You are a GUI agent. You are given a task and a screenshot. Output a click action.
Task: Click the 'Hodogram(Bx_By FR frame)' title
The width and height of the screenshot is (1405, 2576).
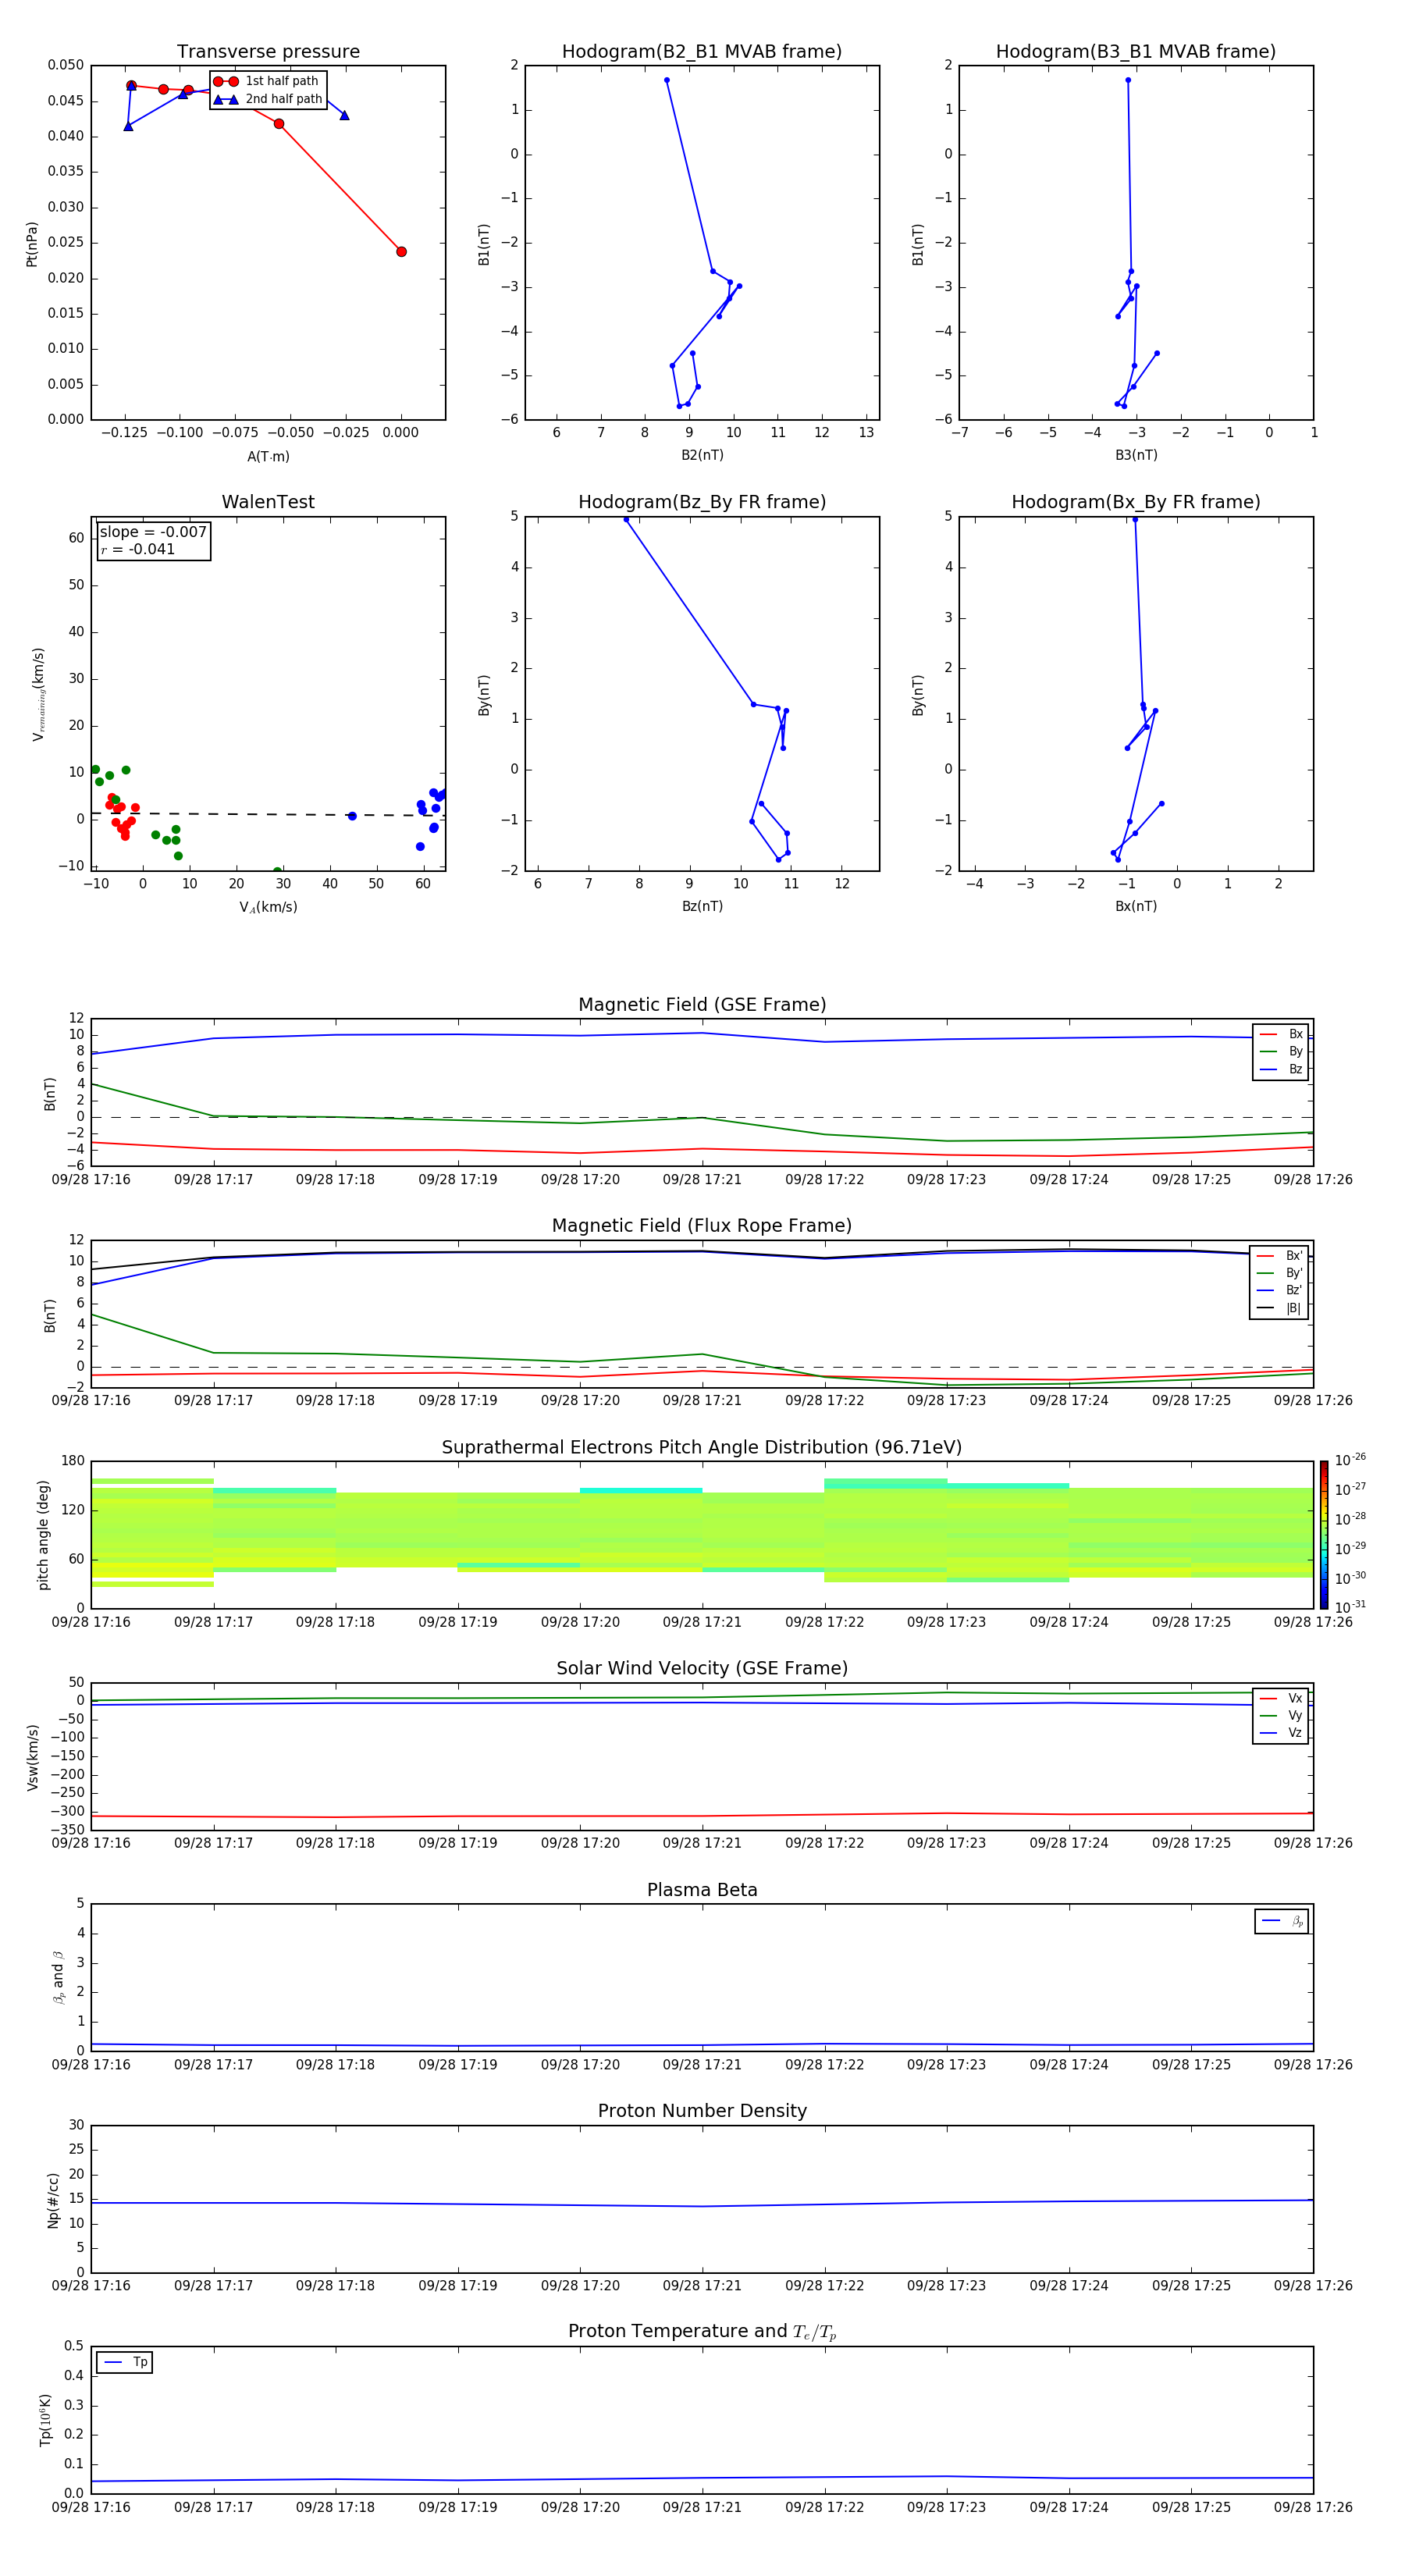coord(1136,502)
